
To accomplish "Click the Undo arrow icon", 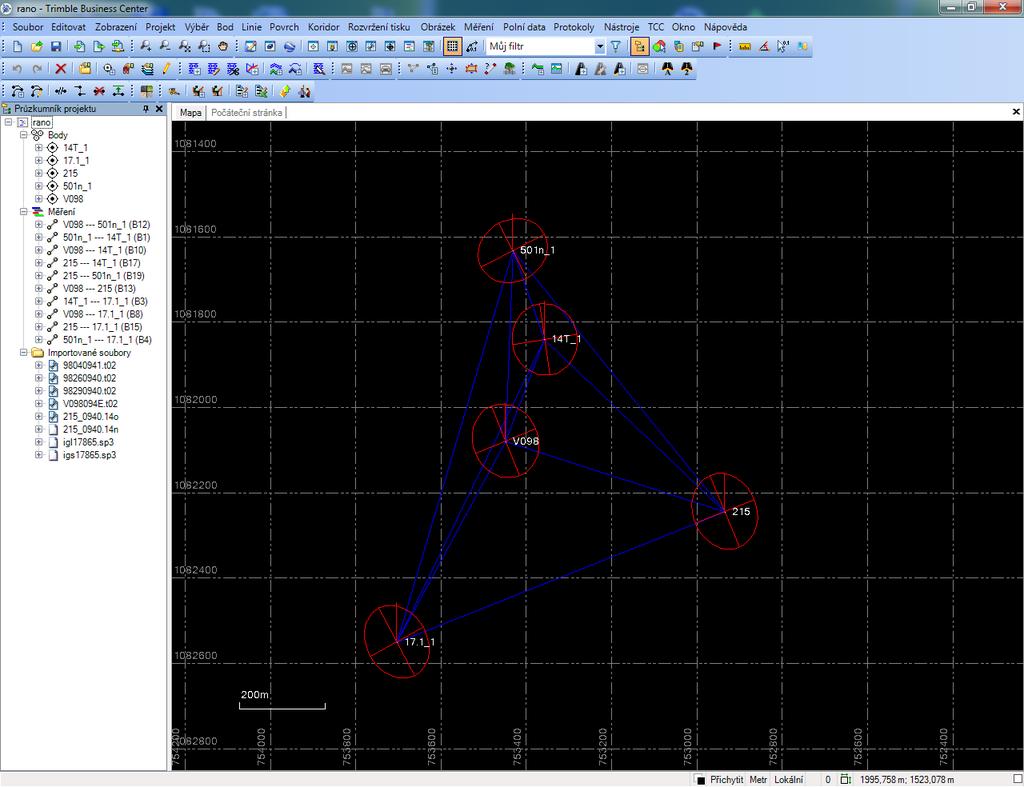I will [x=17, y=69].
